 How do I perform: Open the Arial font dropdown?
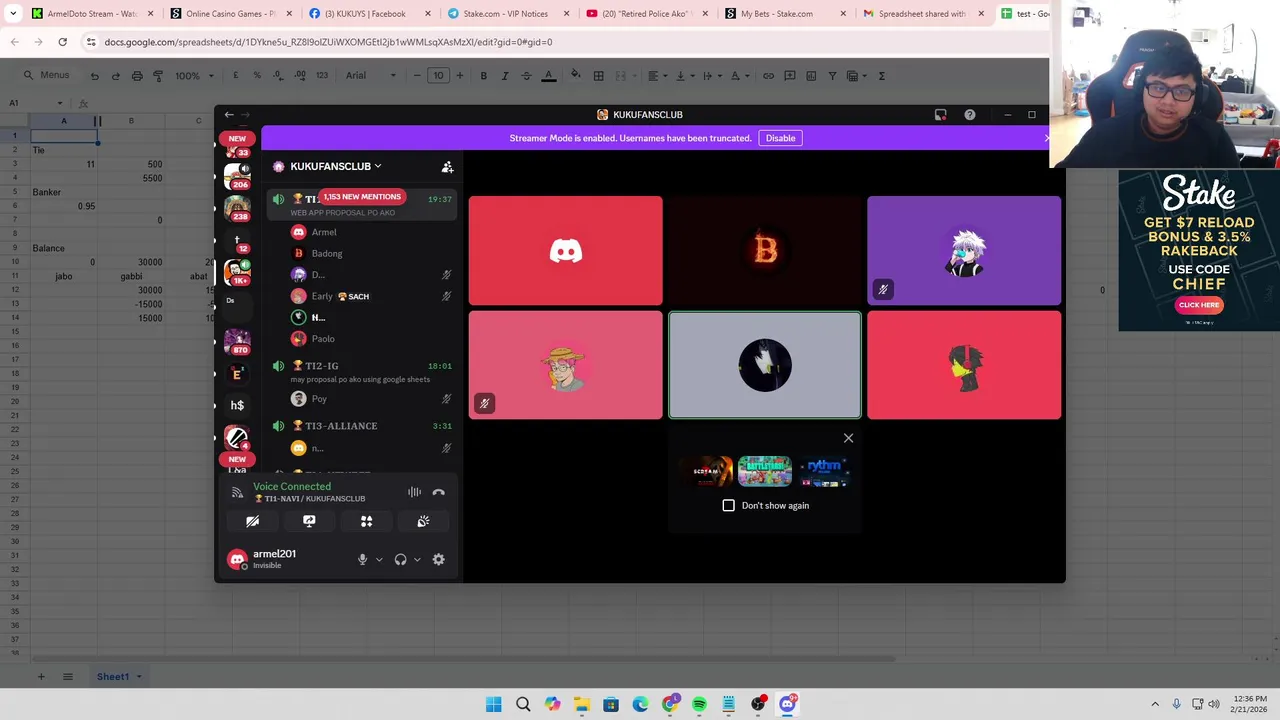[x=370, y=76]
